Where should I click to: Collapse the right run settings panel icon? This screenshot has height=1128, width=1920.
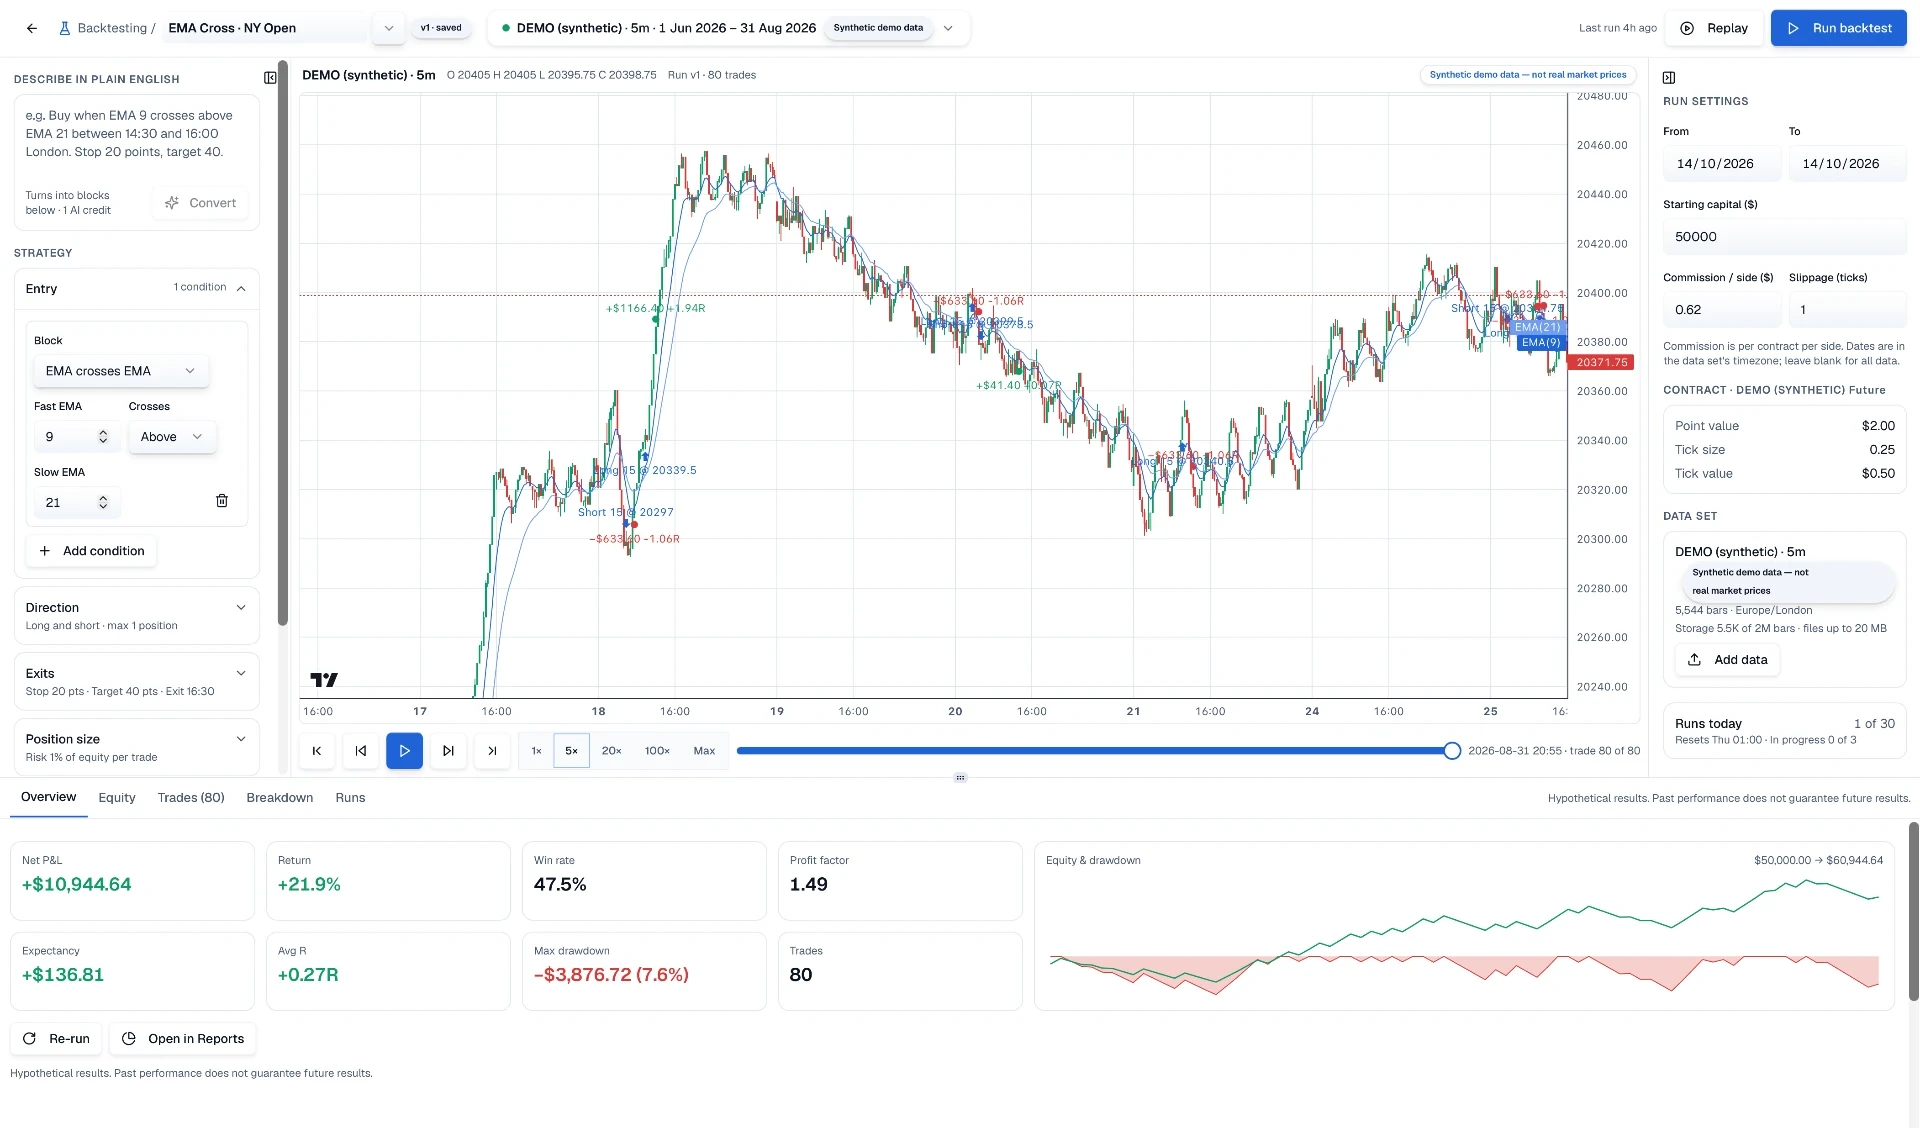tap(1669, 78)
